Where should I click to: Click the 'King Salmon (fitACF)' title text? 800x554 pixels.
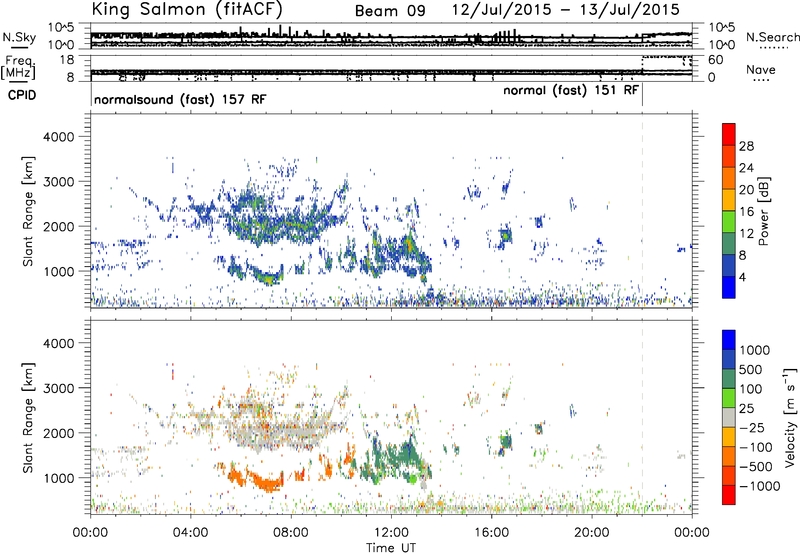point(186,9)
